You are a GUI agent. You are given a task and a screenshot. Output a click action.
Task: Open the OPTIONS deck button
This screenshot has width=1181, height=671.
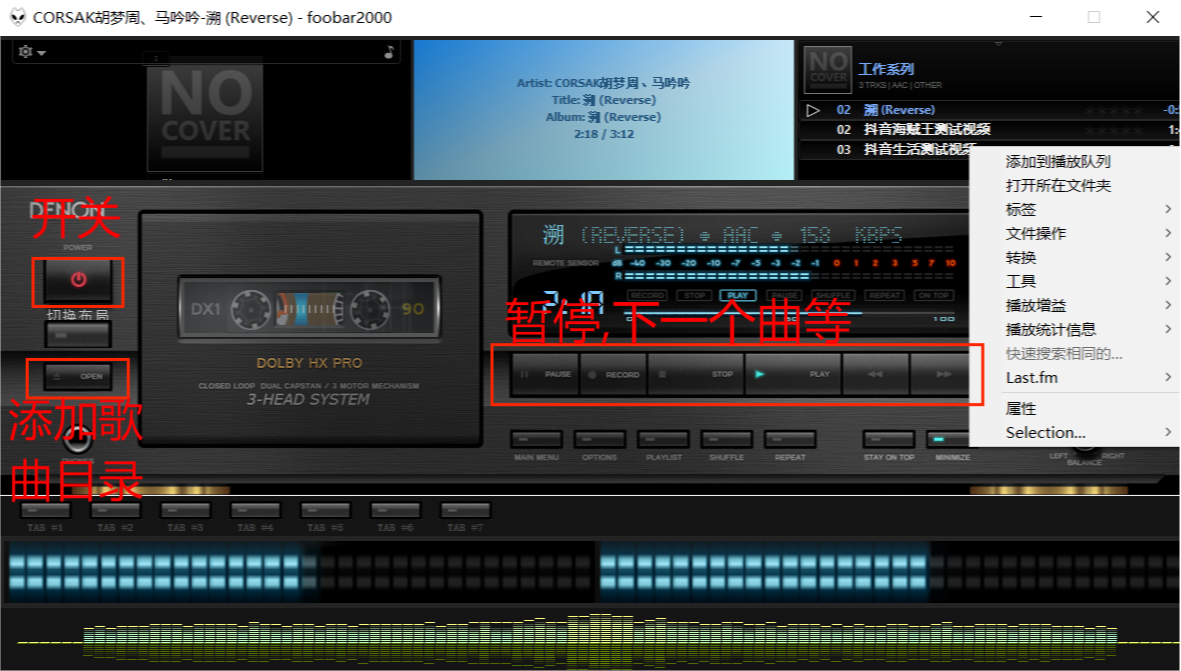click(600, 439)
